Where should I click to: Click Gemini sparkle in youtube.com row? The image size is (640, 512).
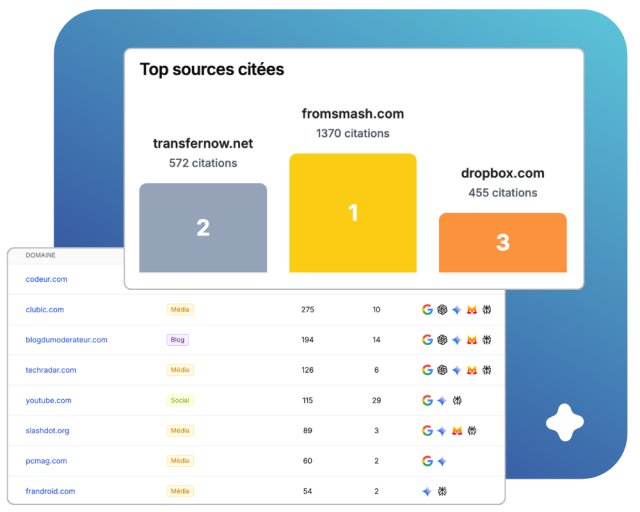click(x=442, y=401)
